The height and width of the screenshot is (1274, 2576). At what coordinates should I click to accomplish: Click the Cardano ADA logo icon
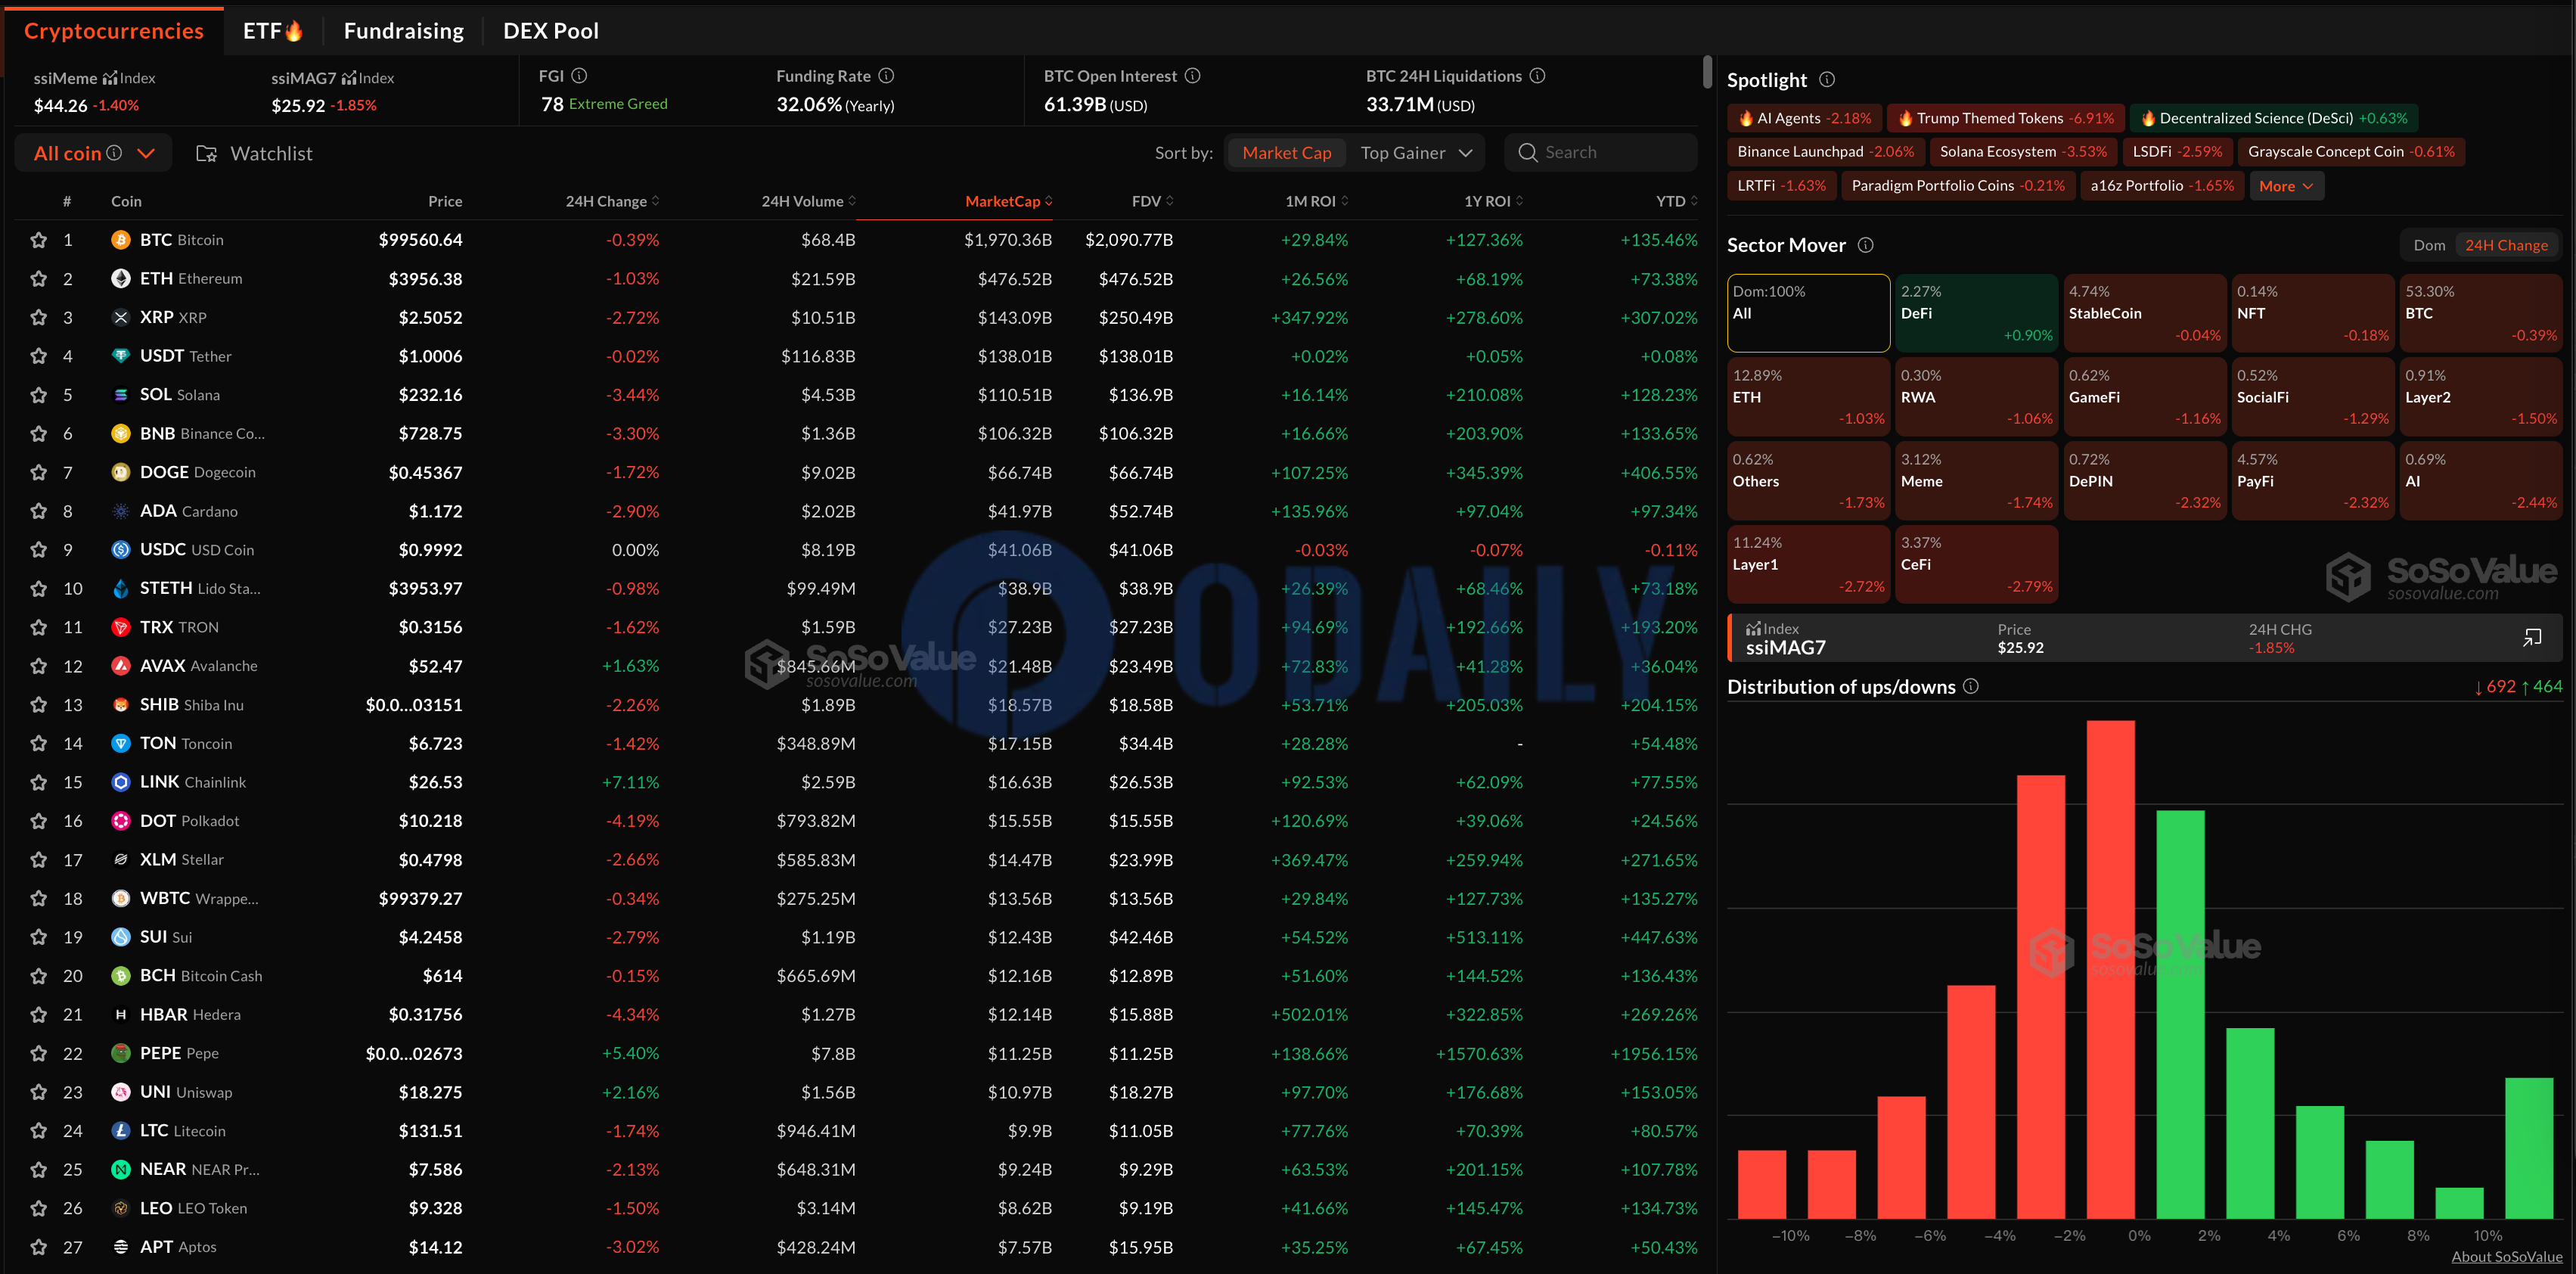121,511
